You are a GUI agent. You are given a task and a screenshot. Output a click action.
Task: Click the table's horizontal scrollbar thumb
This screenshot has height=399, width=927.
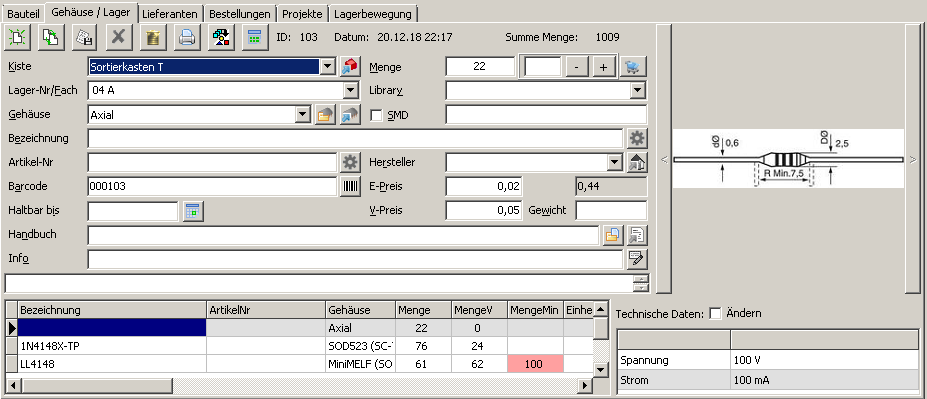97,385
